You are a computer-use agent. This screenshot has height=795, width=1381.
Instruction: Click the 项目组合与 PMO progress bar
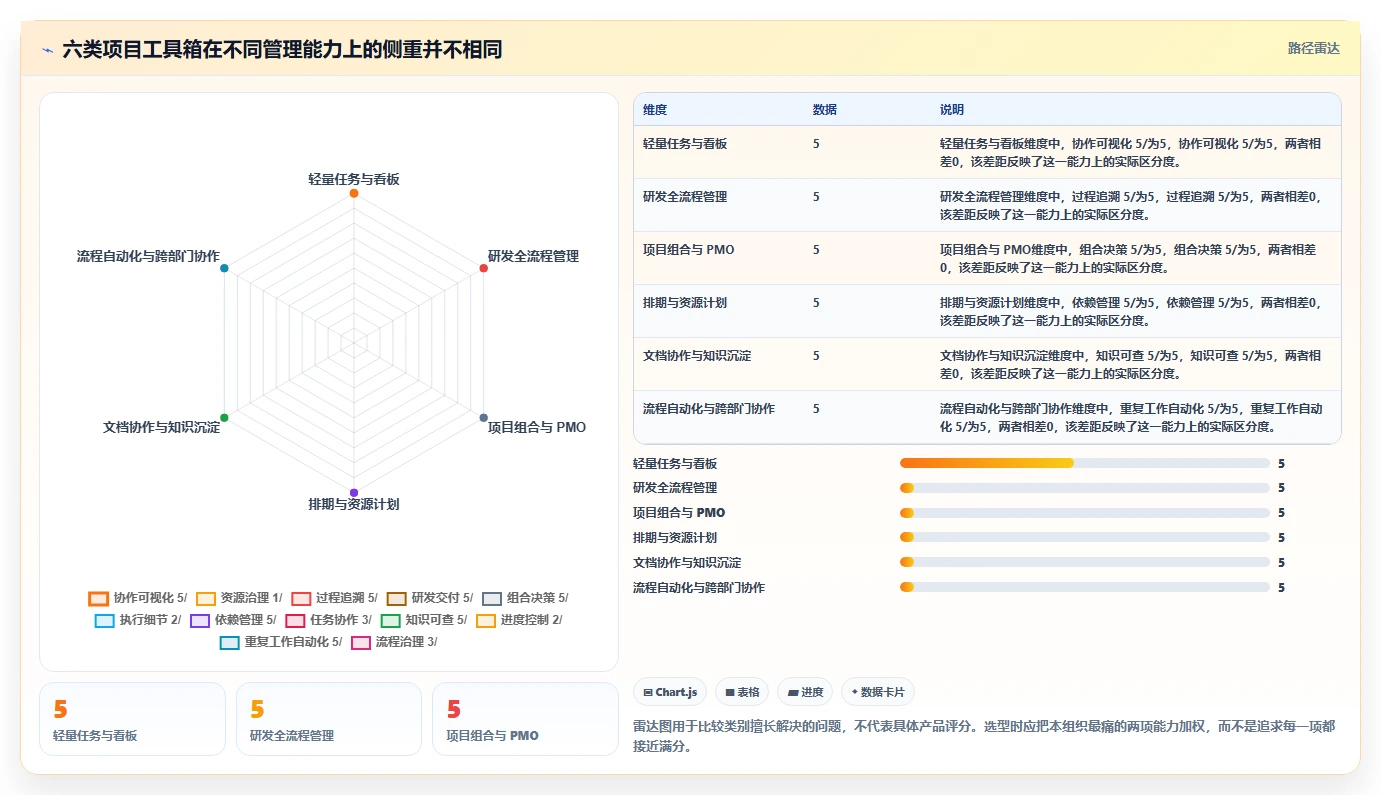tap(1085, 513)
